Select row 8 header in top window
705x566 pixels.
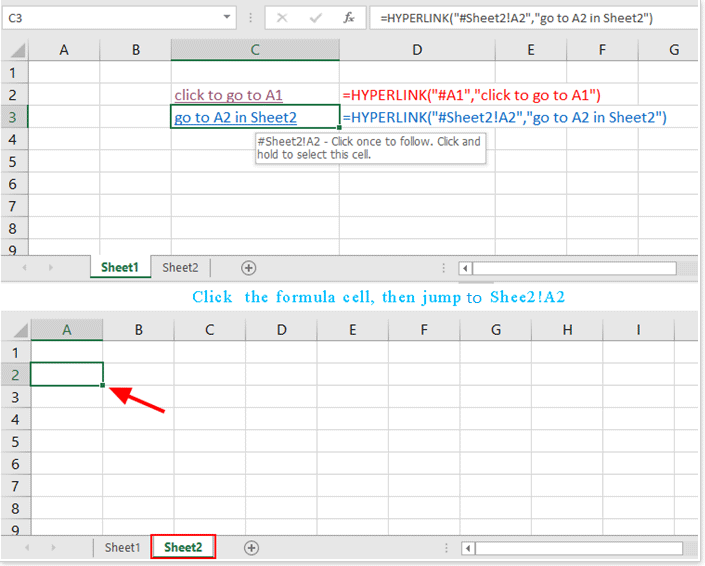pyautogui.click(x=14, y=228)
